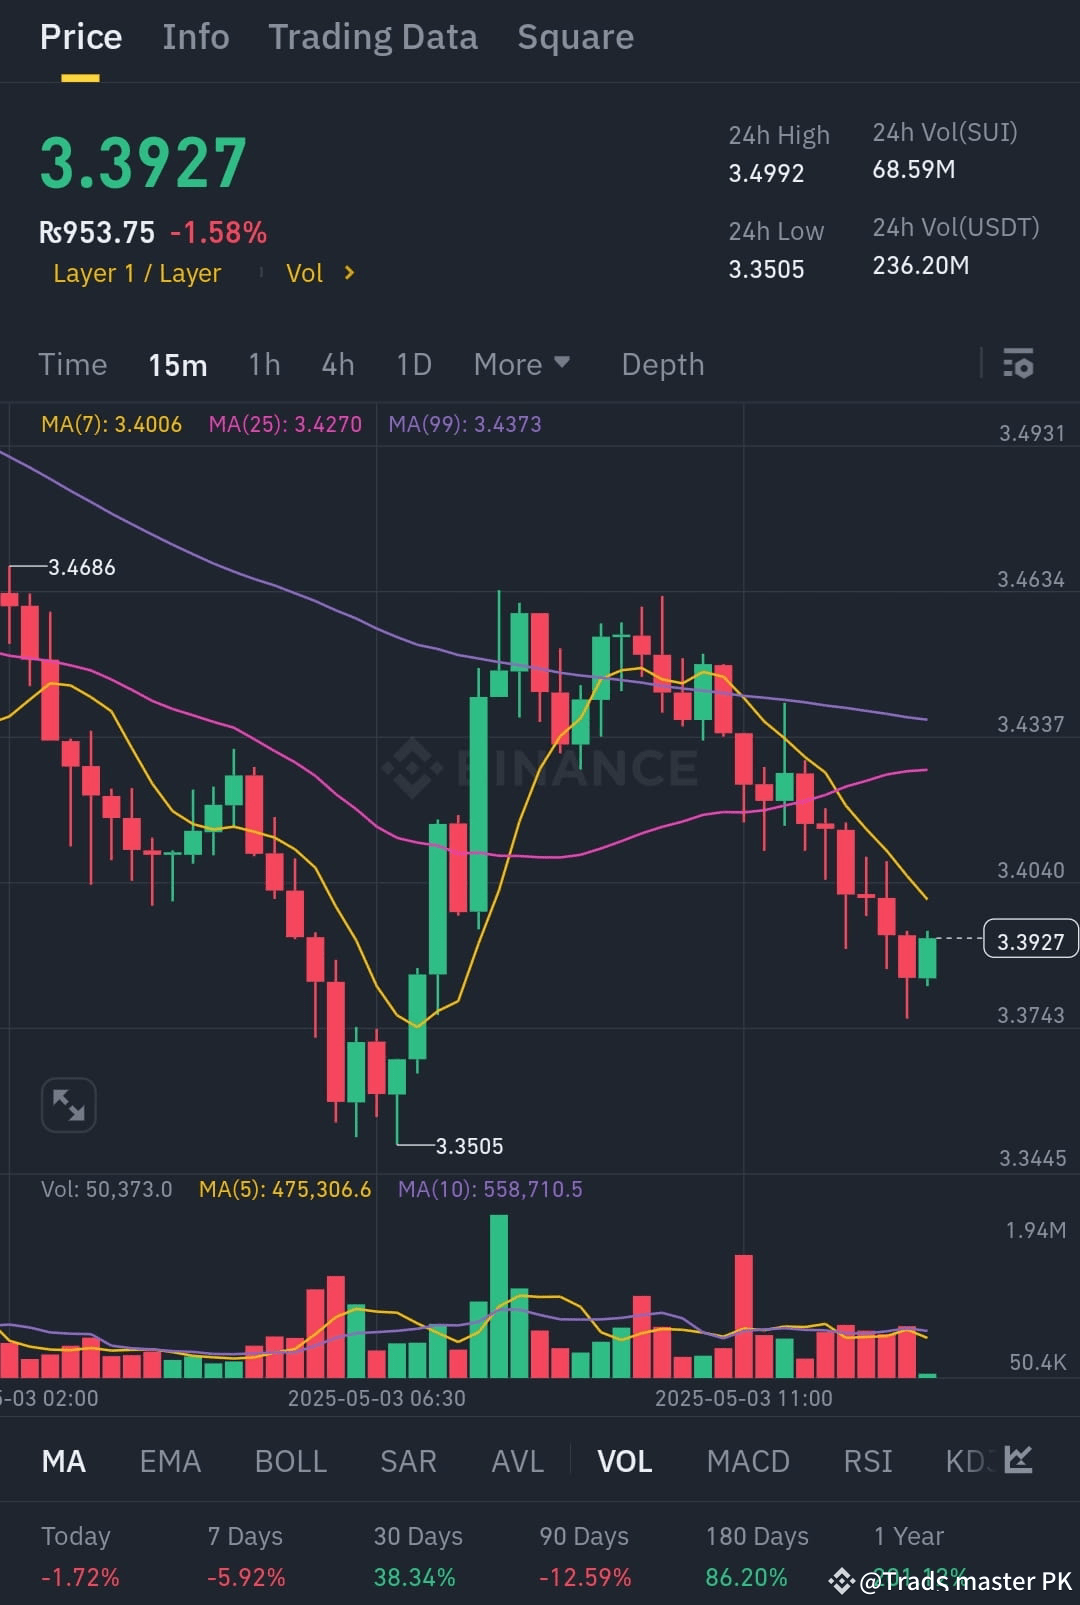The height and width of the screenshot is (1605, 1080).
Task: Select the SAR indicator
Action: point(408,1461)
